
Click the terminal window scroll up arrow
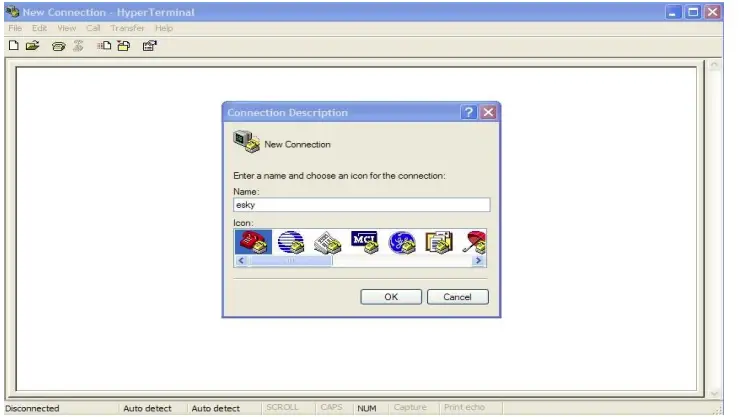[x=714, y=65]
